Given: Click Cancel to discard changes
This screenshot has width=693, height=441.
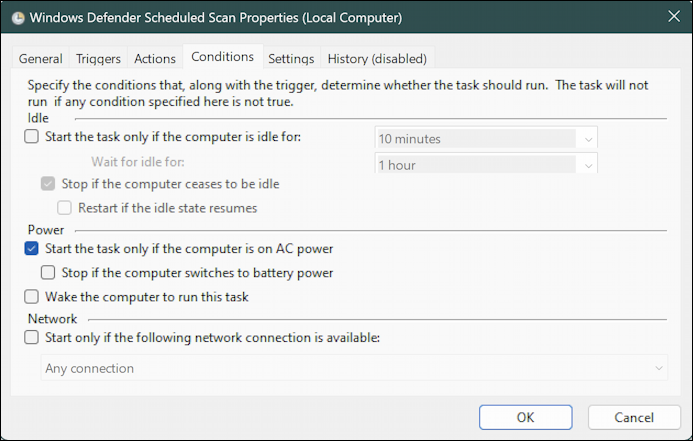Looking at the screenshot, I should [x=634, y=417].
